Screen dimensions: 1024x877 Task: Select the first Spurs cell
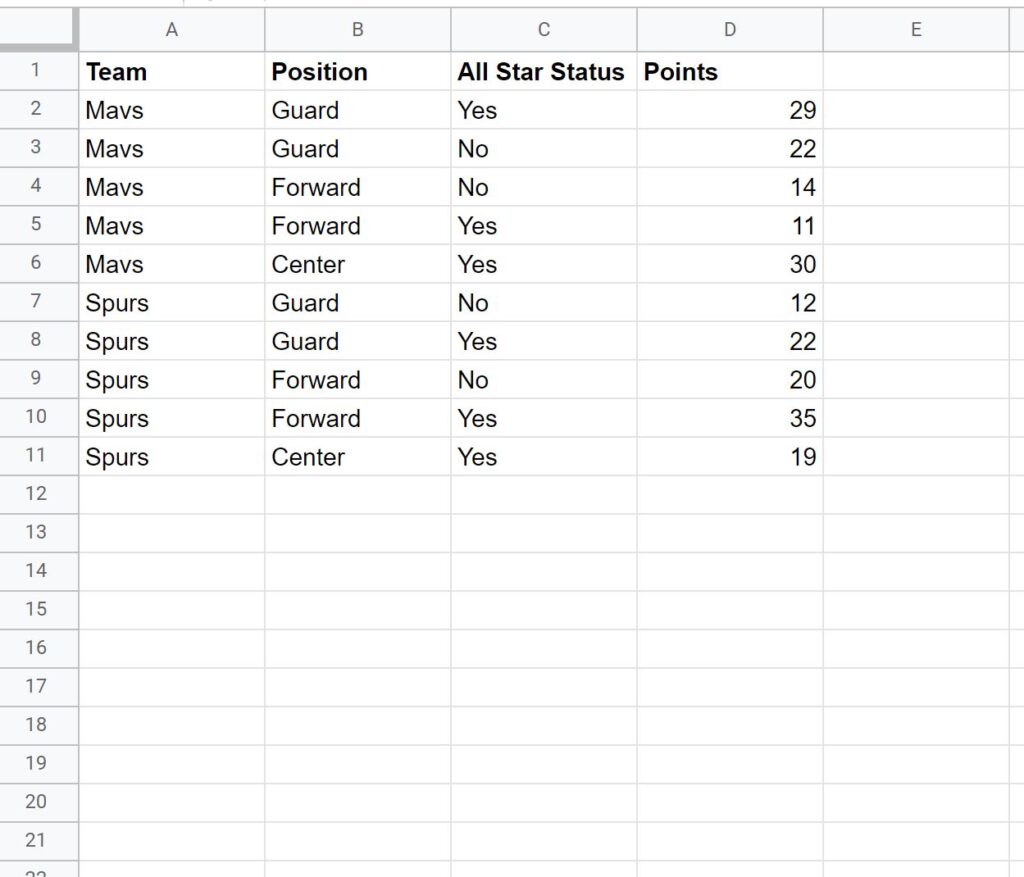[x=171, y=302]
